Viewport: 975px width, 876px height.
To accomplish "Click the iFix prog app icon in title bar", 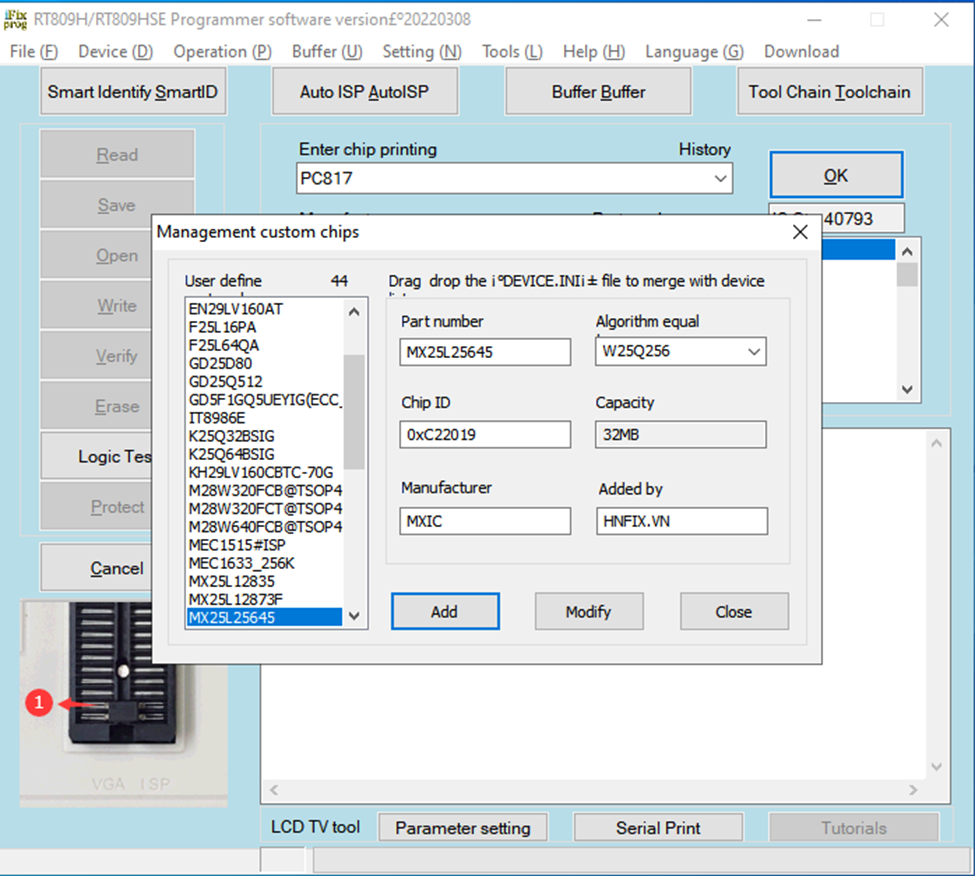I will (15, 19).
